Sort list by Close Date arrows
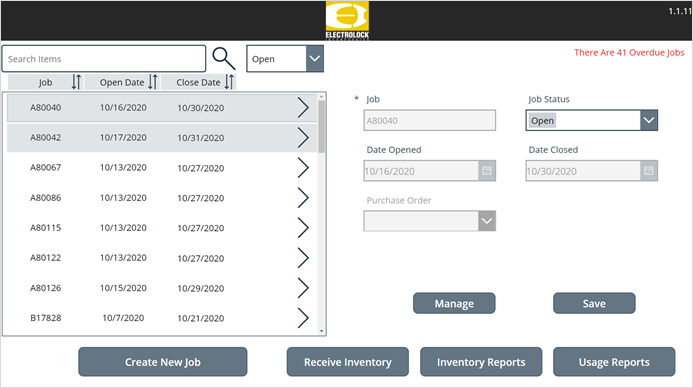 click(x=229, y=82)
